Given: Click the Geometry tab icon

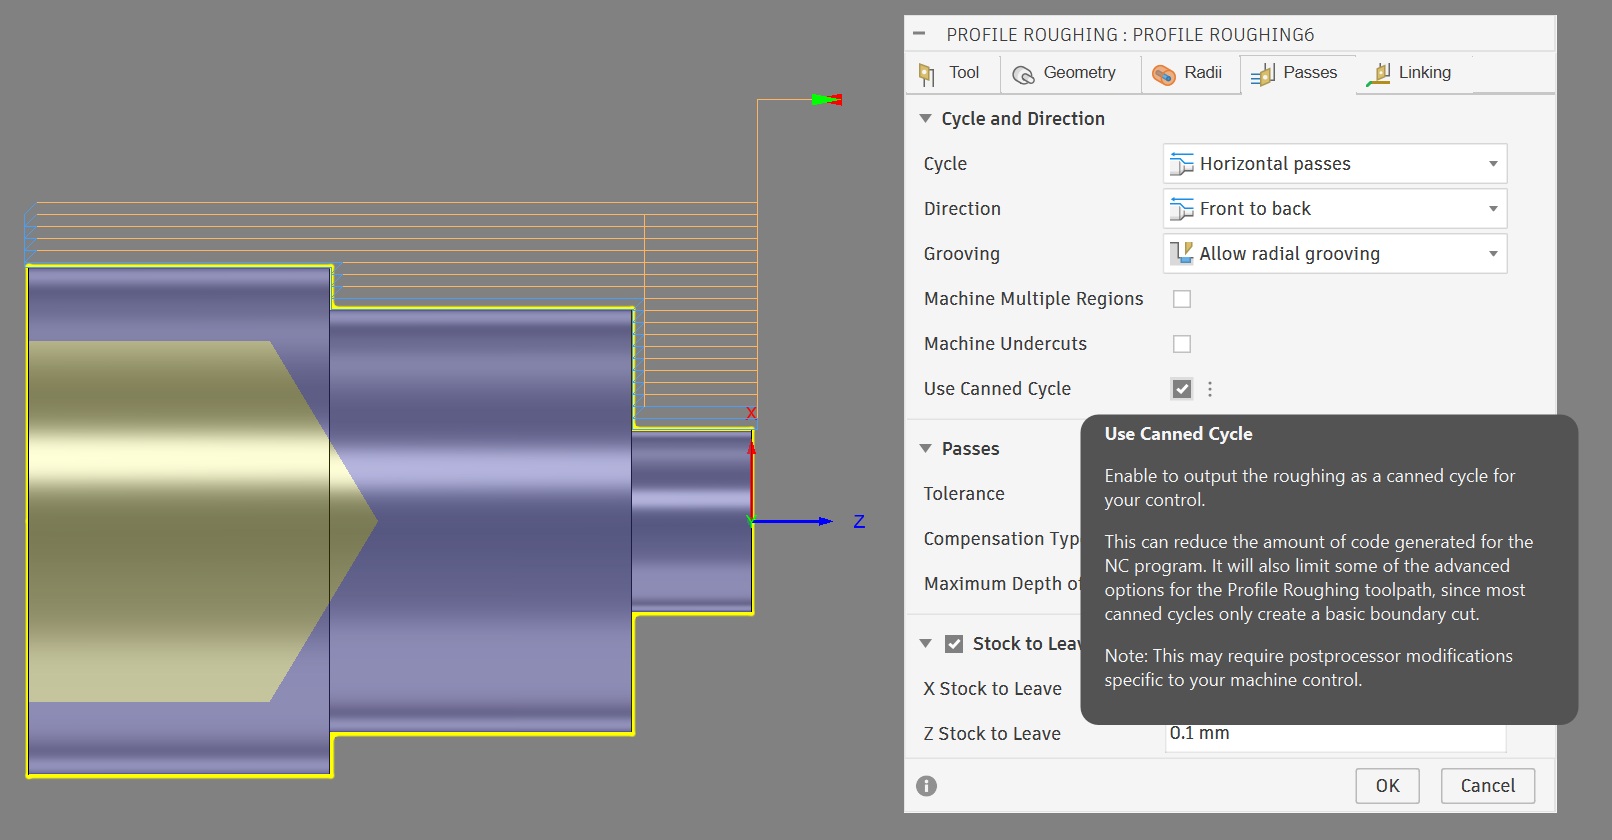Looking at the screenshot, I should pyautogui.click(x=1023, y=74).
